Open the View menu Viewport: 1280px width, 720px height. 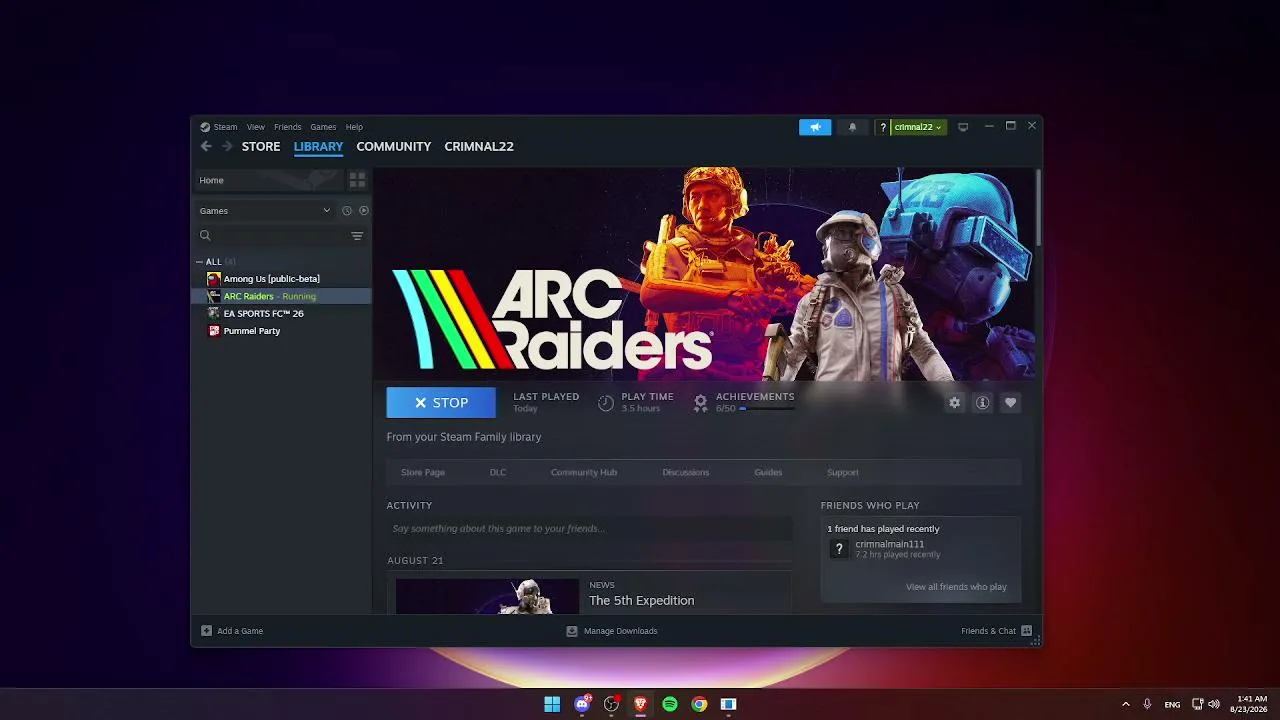256,127
